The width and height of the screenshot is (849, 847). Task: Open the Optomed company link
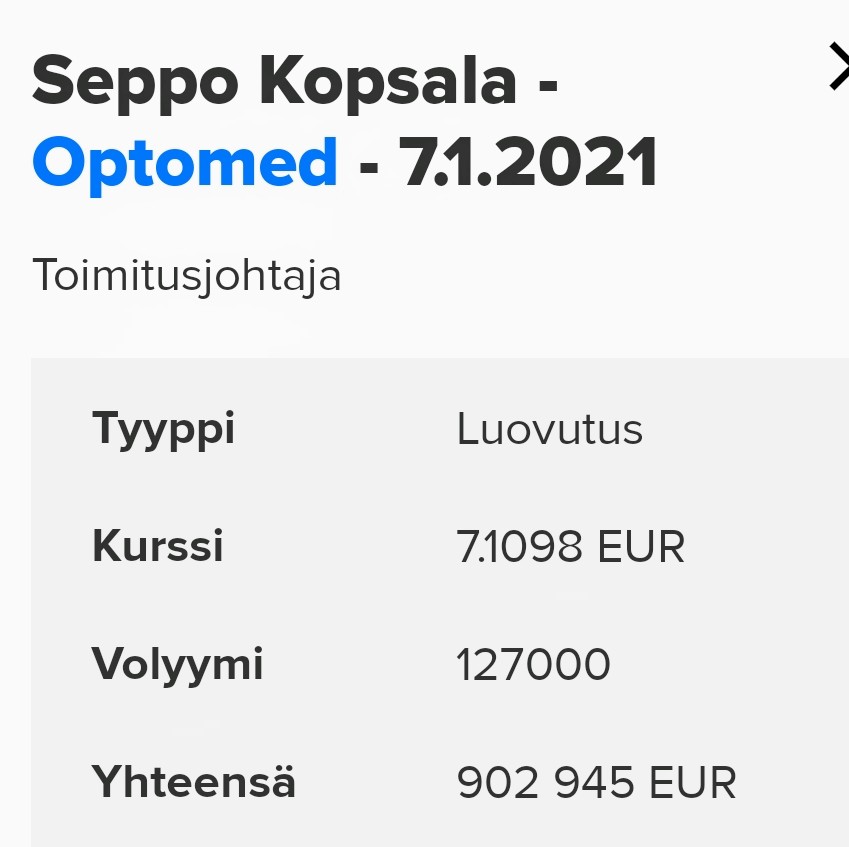[x=185, y=162]
